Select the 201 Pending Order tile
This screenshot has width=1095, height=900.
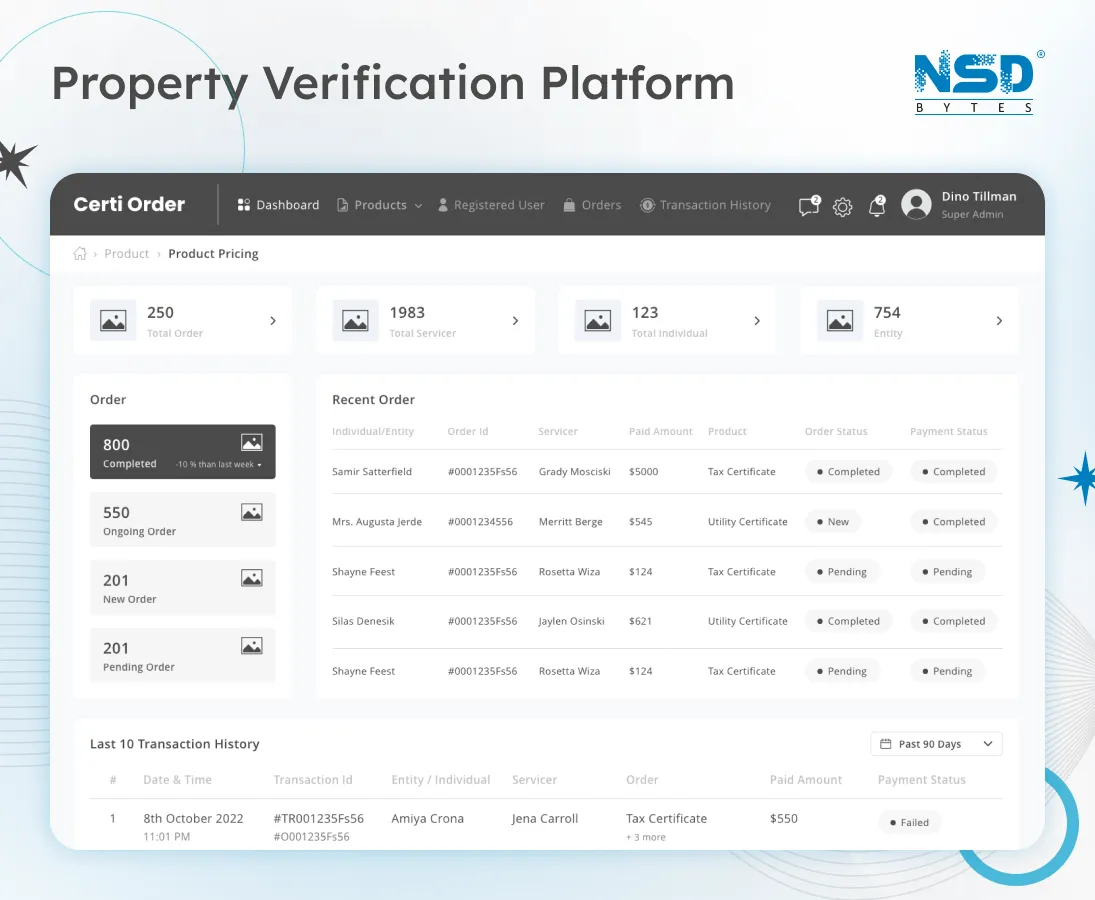pyautogui.click(x=183, y=655)
